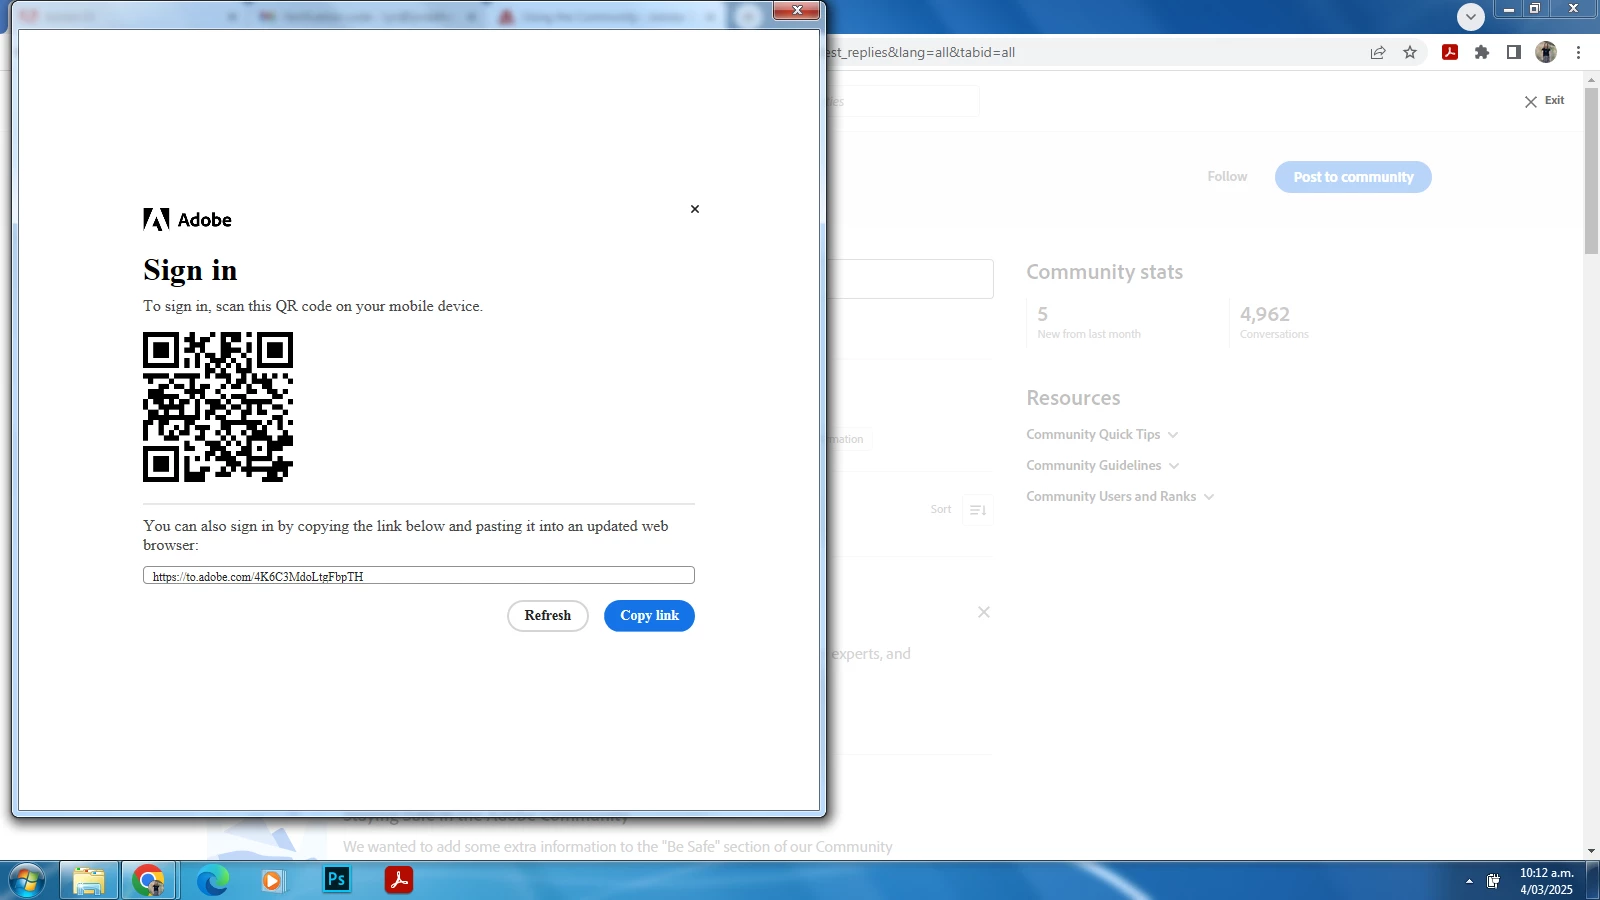The width and height of the screenshot is (1600, 900).
Task: Select the to.adobe.com link text field
Action: coord(419,576)
